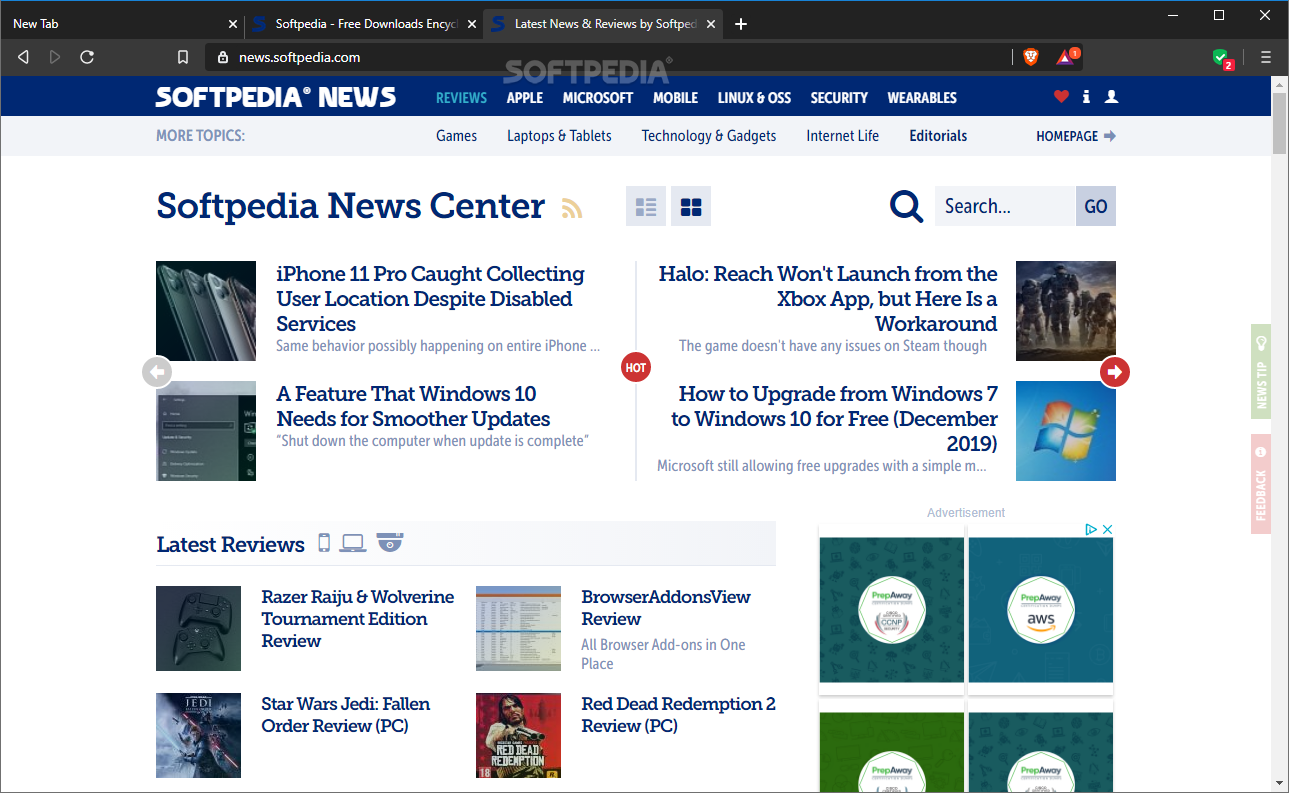Open the Editorials topic
This screenshot has height=793, width=1289.
coord(938,136)
